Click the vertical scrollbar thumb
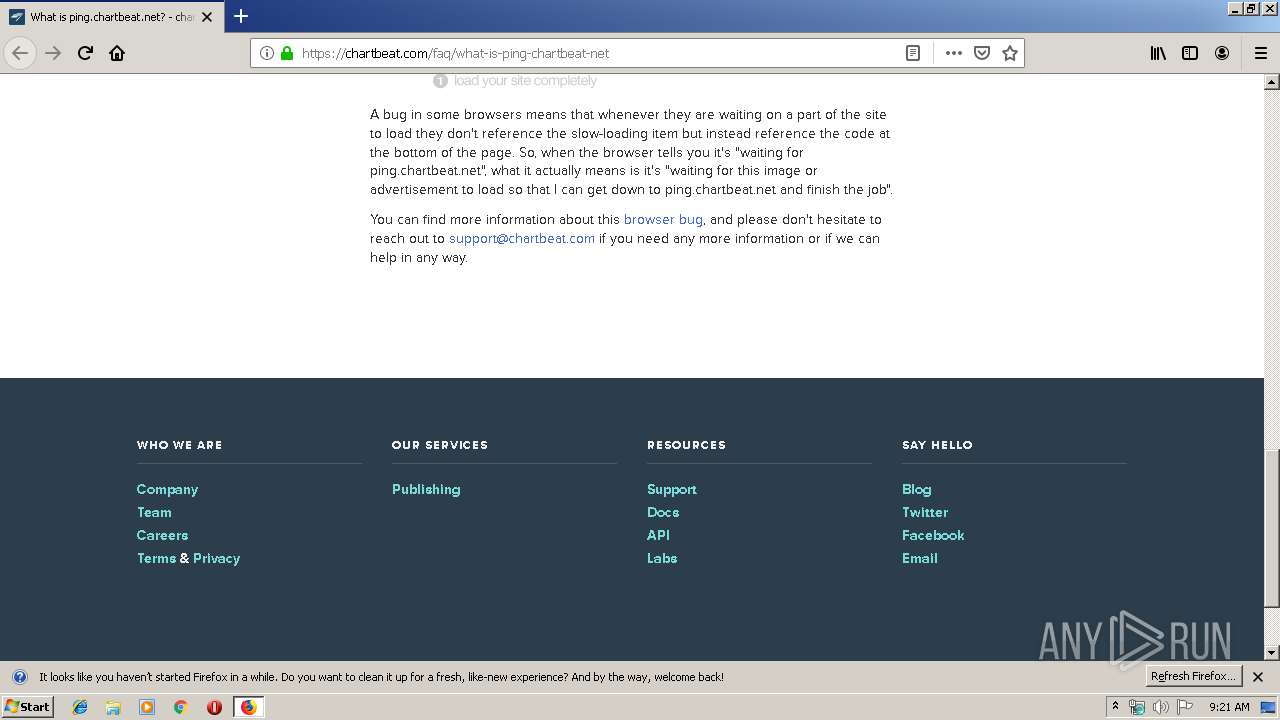The height and width of the screenshot is (720, 1280). coord(1272,528)
